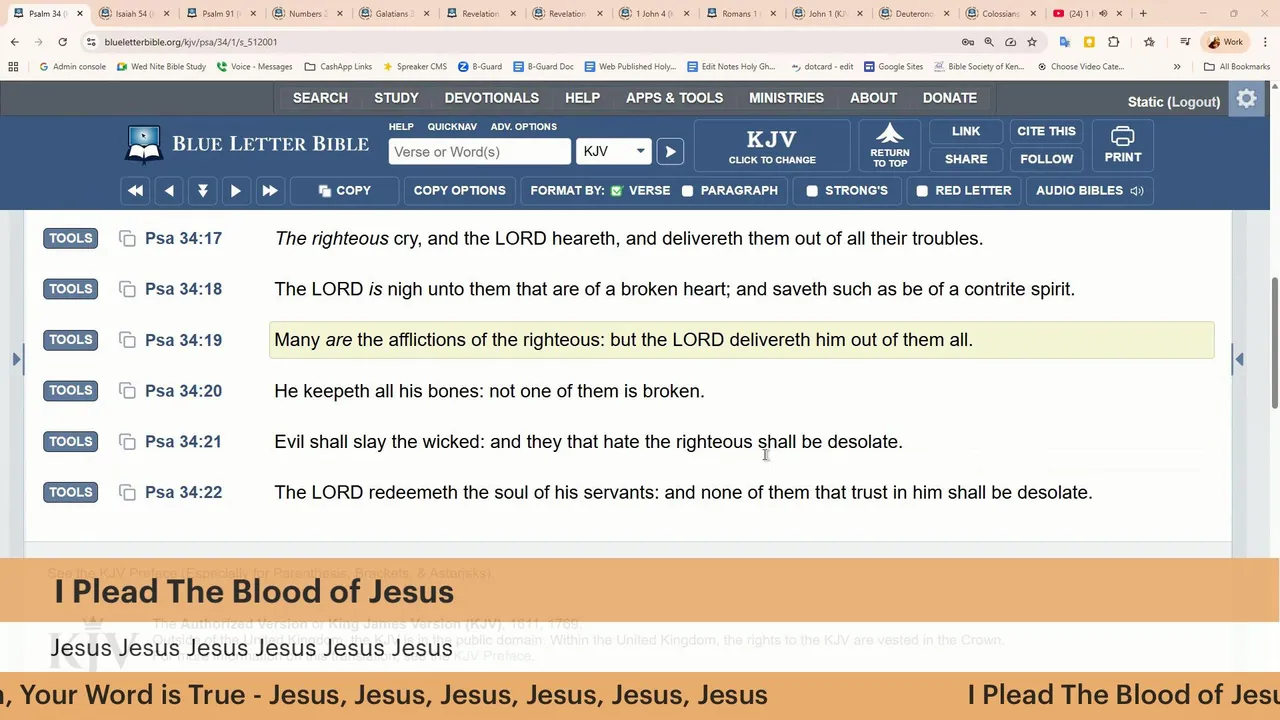Click the DONATE link

[x=949, y=98]
